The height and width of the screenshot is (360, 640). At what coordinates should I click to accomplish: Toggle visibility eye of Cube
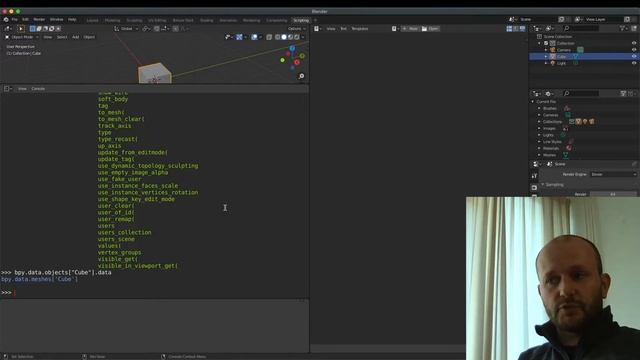pyautogui.click(x=634, y=56)
